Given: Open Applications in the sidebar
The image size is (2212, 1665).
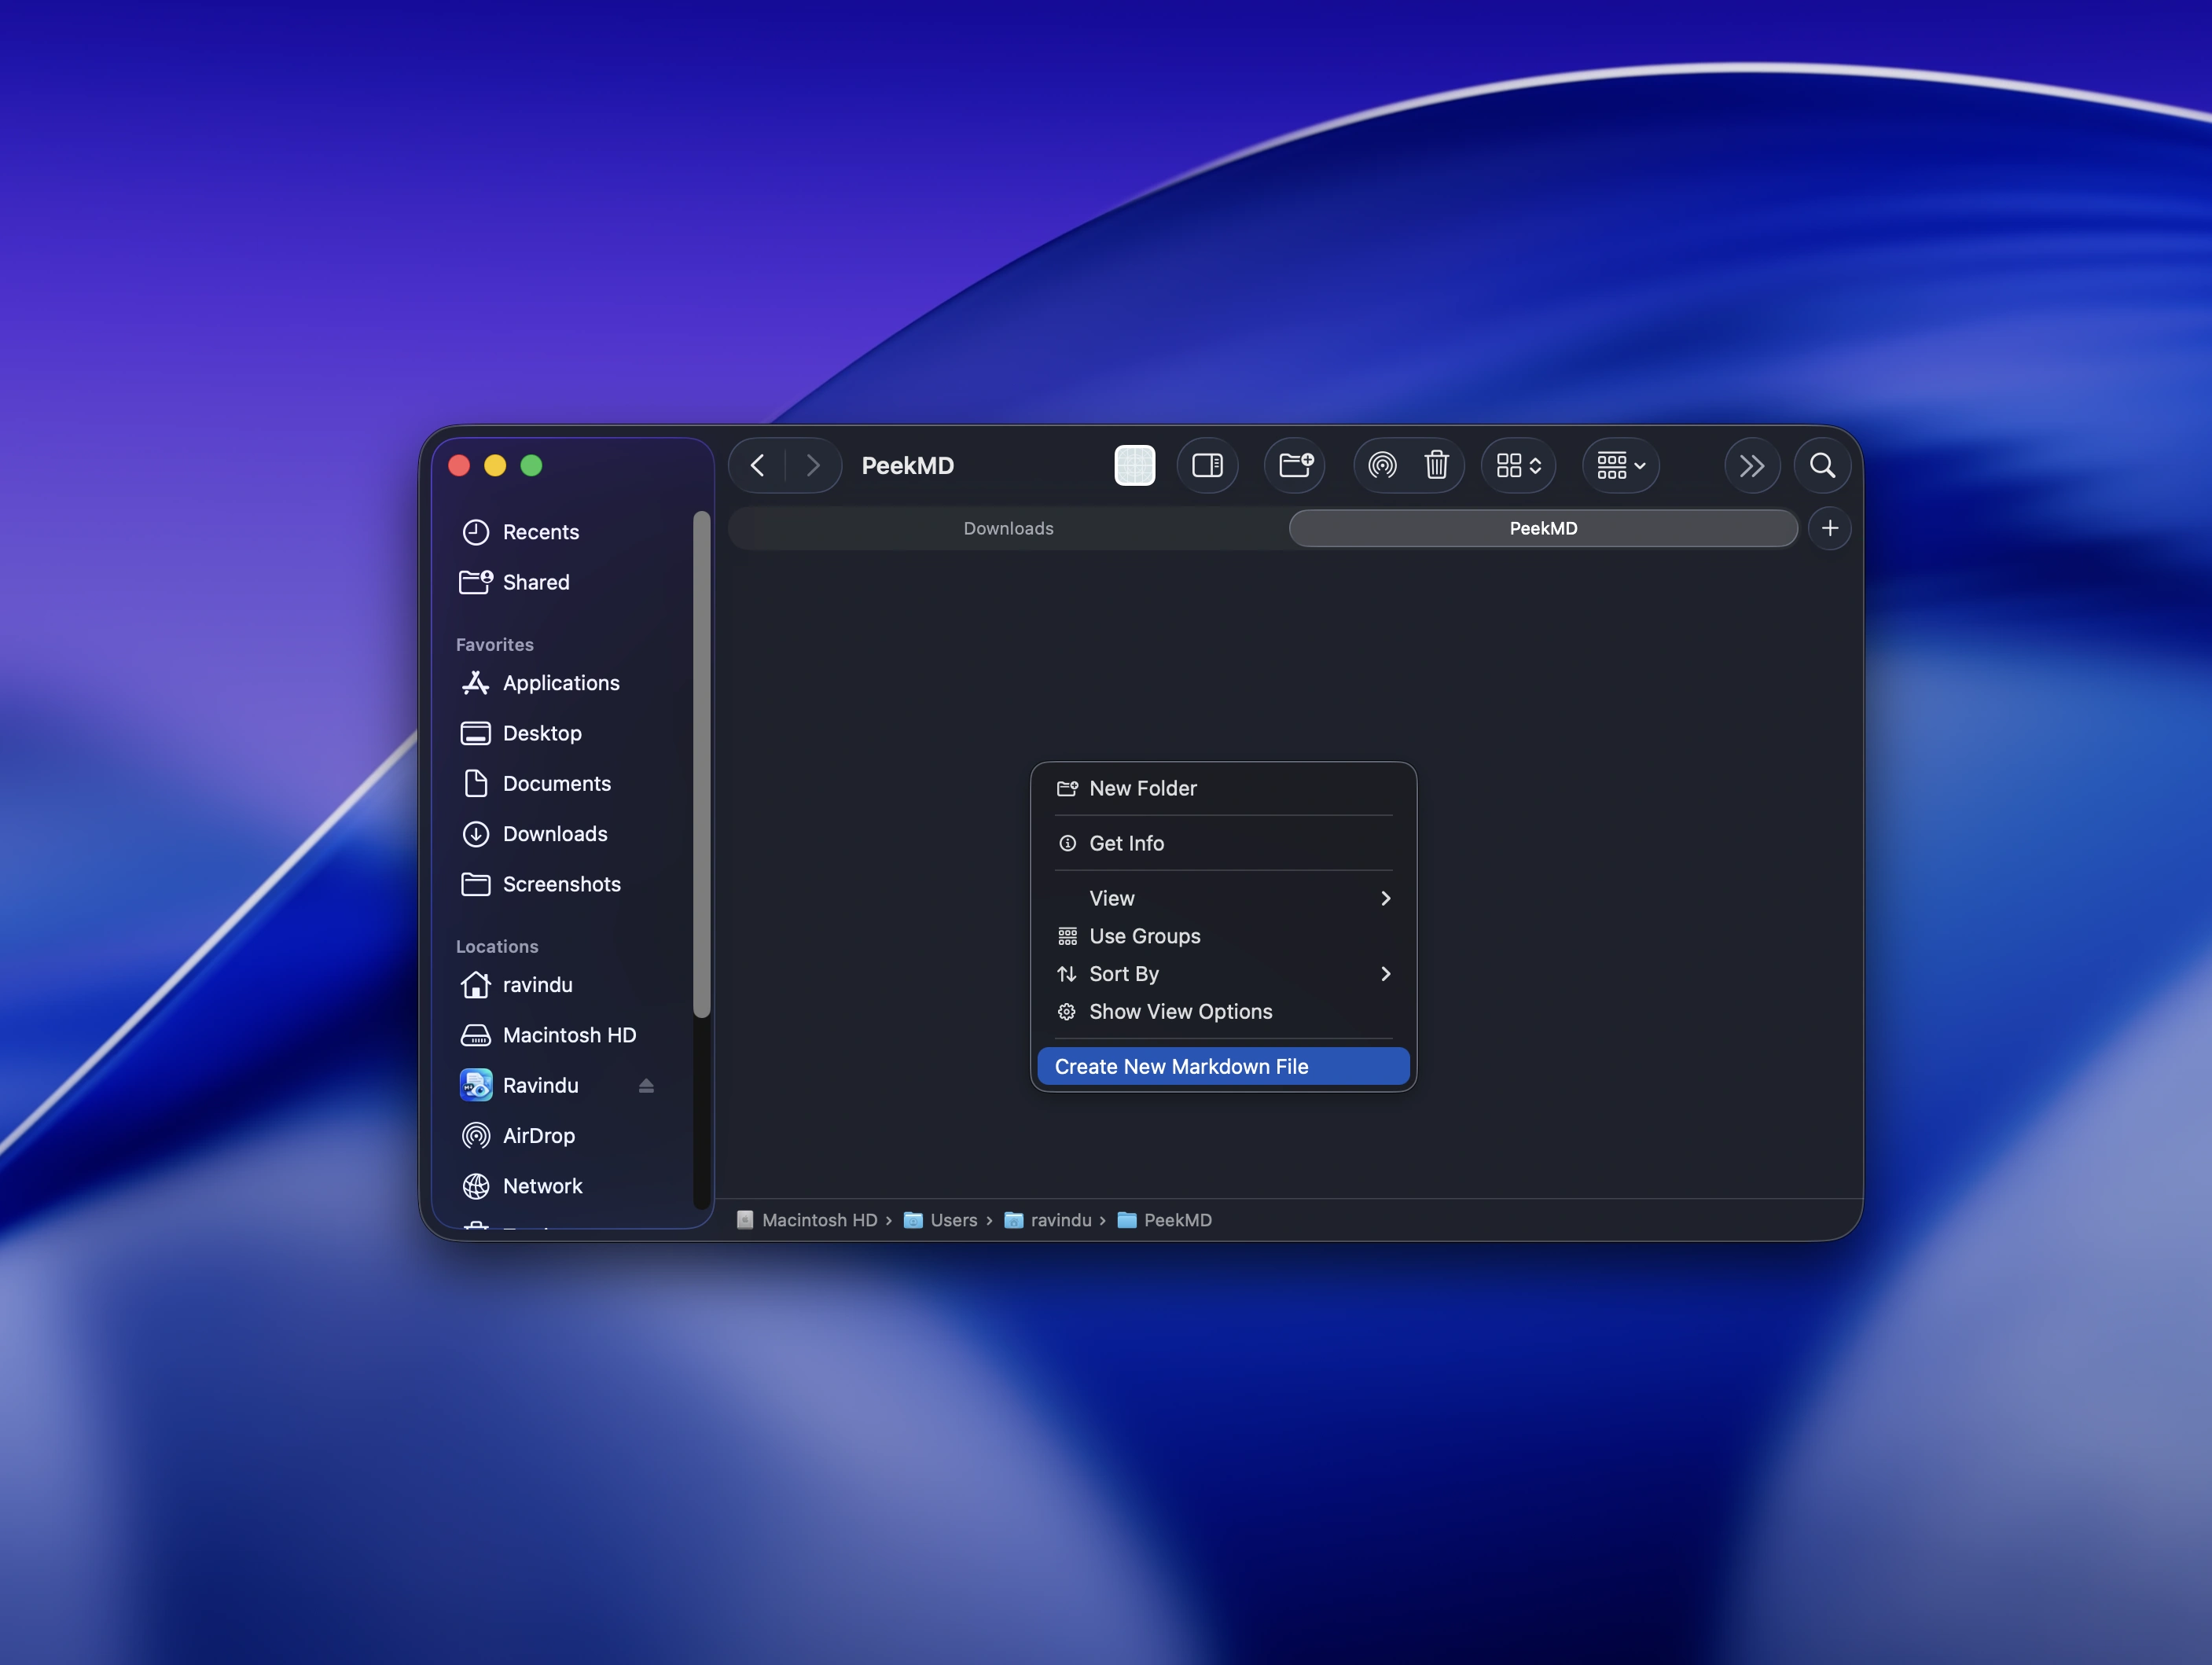Looking at the screenshot, I should tap(563, 683).
